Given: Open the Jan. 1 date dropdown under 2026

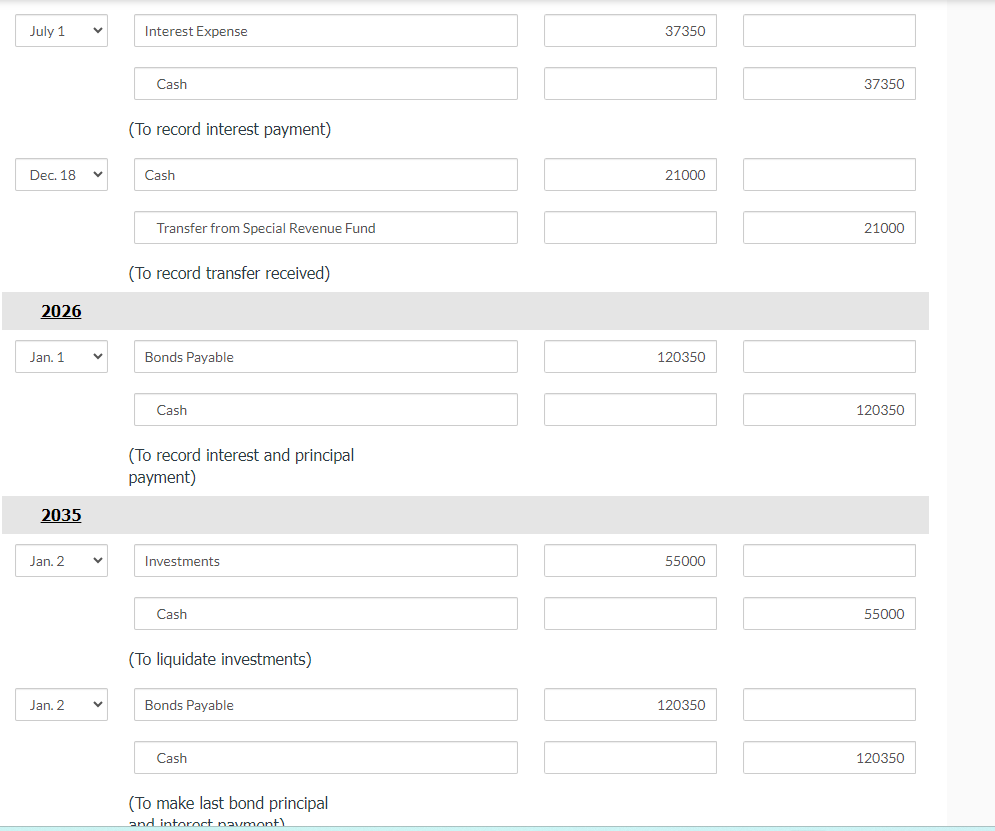Looking at the screenshot, I should point(60,356).
